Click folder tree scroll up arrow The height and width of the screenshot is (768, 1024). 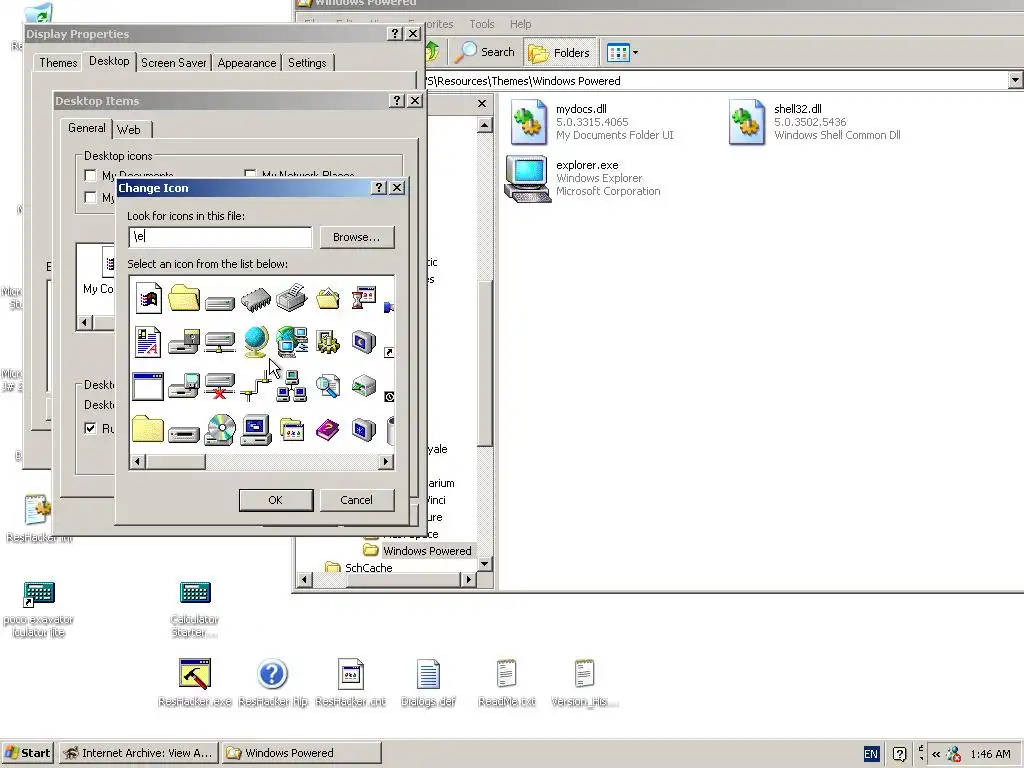(485, 125)
